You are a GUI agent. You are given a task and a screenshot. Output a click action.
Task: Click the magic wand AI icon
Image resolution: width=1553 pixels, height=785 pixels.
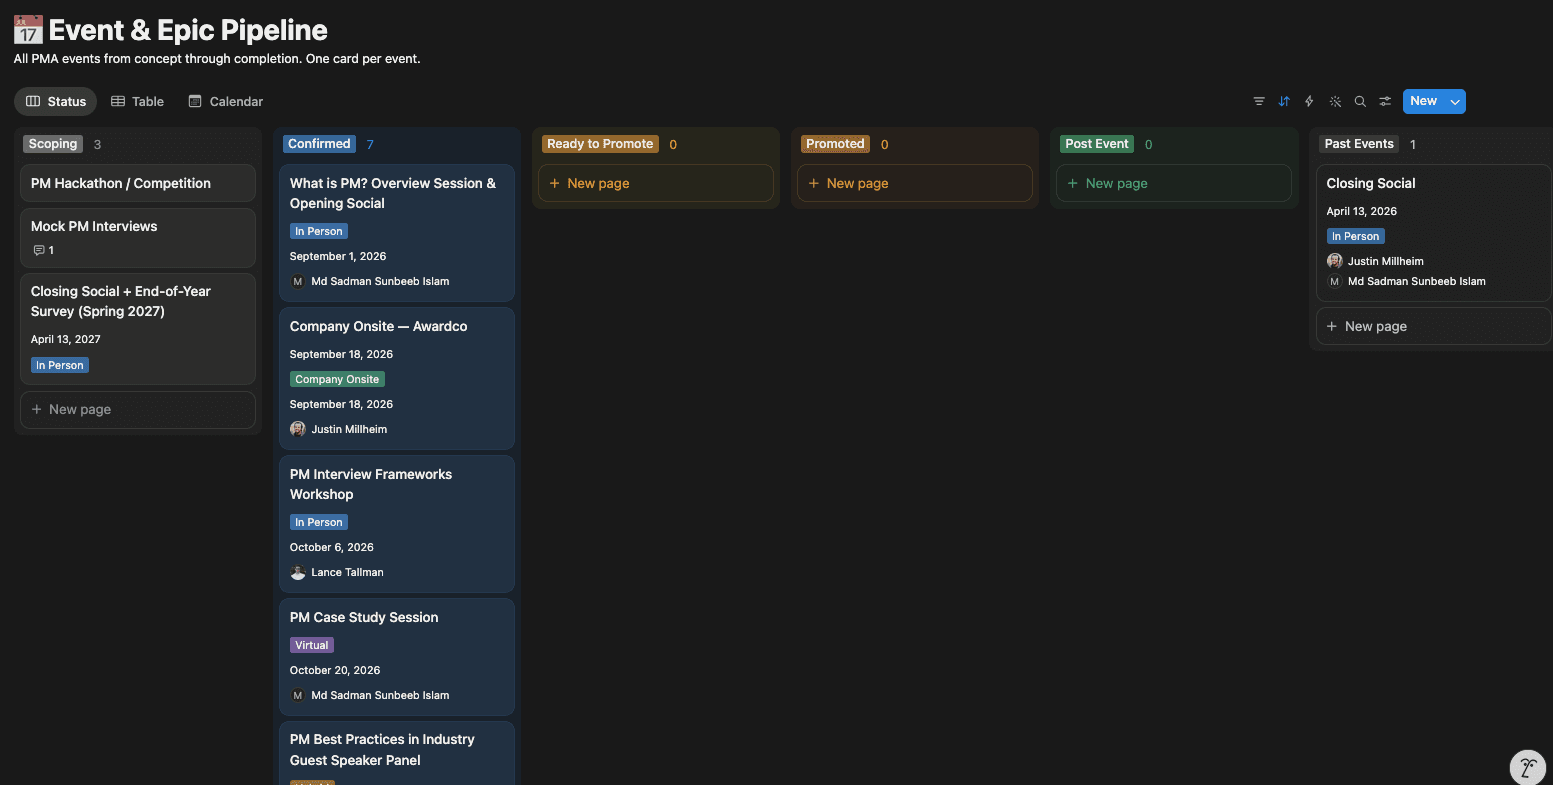pyautogui.click(x=1335, y=101)
